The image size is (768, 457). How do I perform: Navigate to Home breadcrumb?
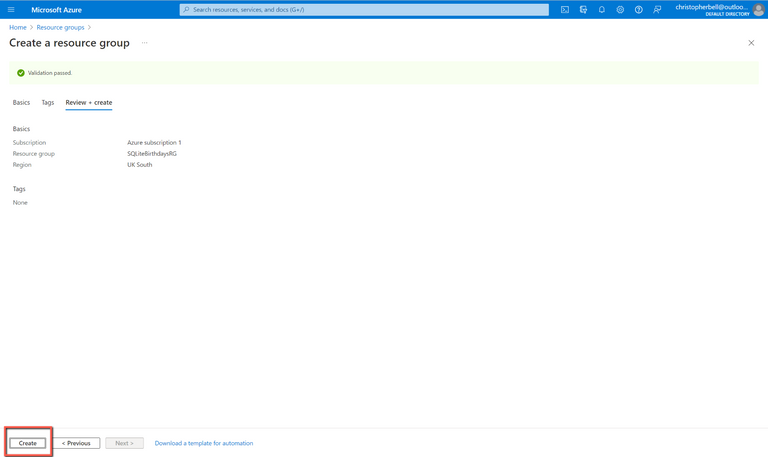(x=18, y=27)
